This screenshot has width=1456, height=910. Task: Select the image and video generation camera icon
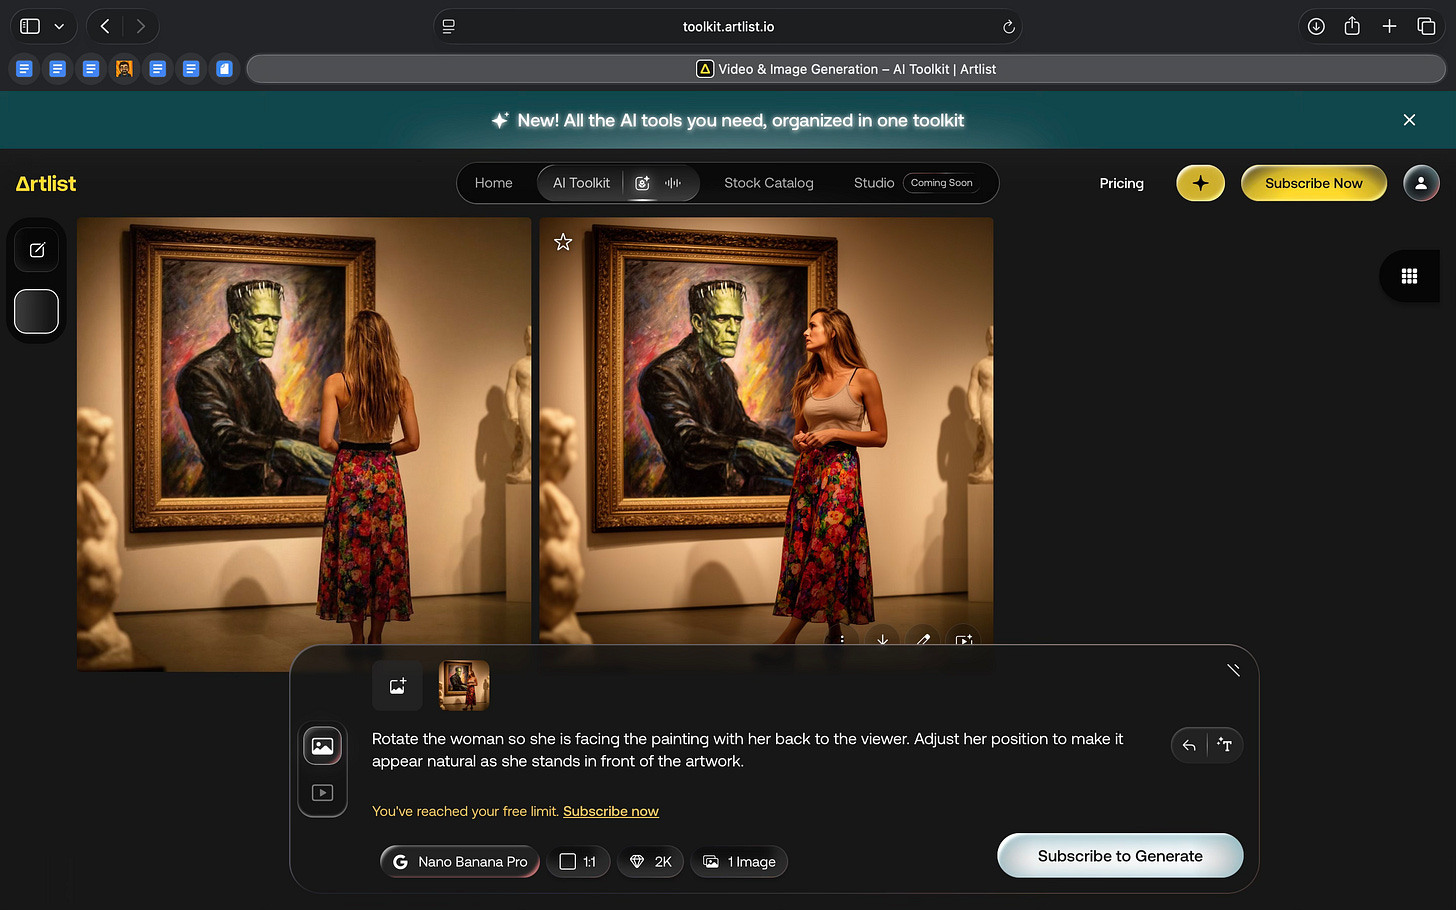pos(642,183)
